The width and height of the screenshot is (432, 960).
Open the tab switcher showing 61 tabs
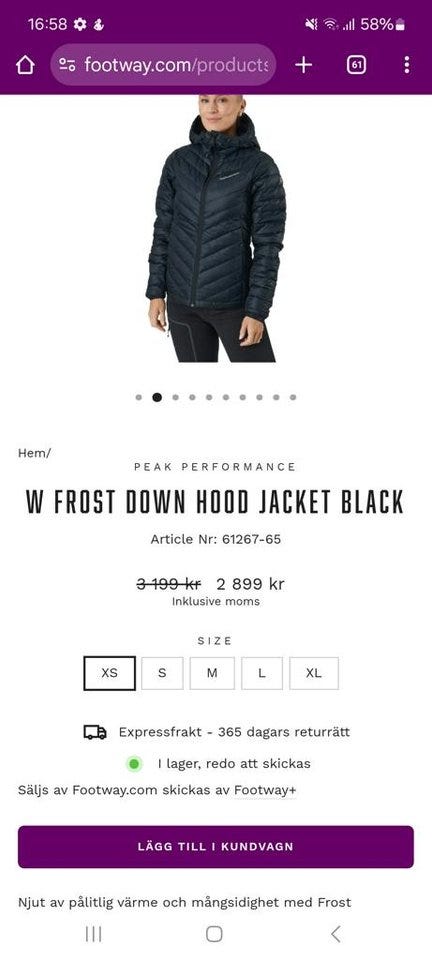(x=356, y=65)
